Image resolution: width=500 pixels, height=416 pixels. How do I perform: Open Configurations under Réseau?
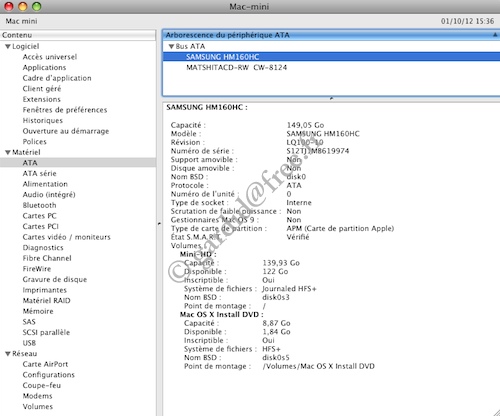click(x=49, y=375)
